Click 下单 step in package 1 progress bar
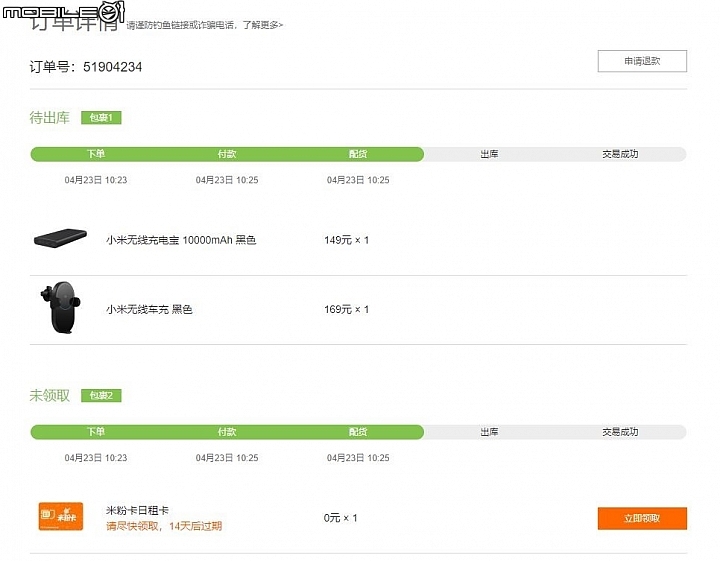The image size is (720, 561). coord(96,154)
